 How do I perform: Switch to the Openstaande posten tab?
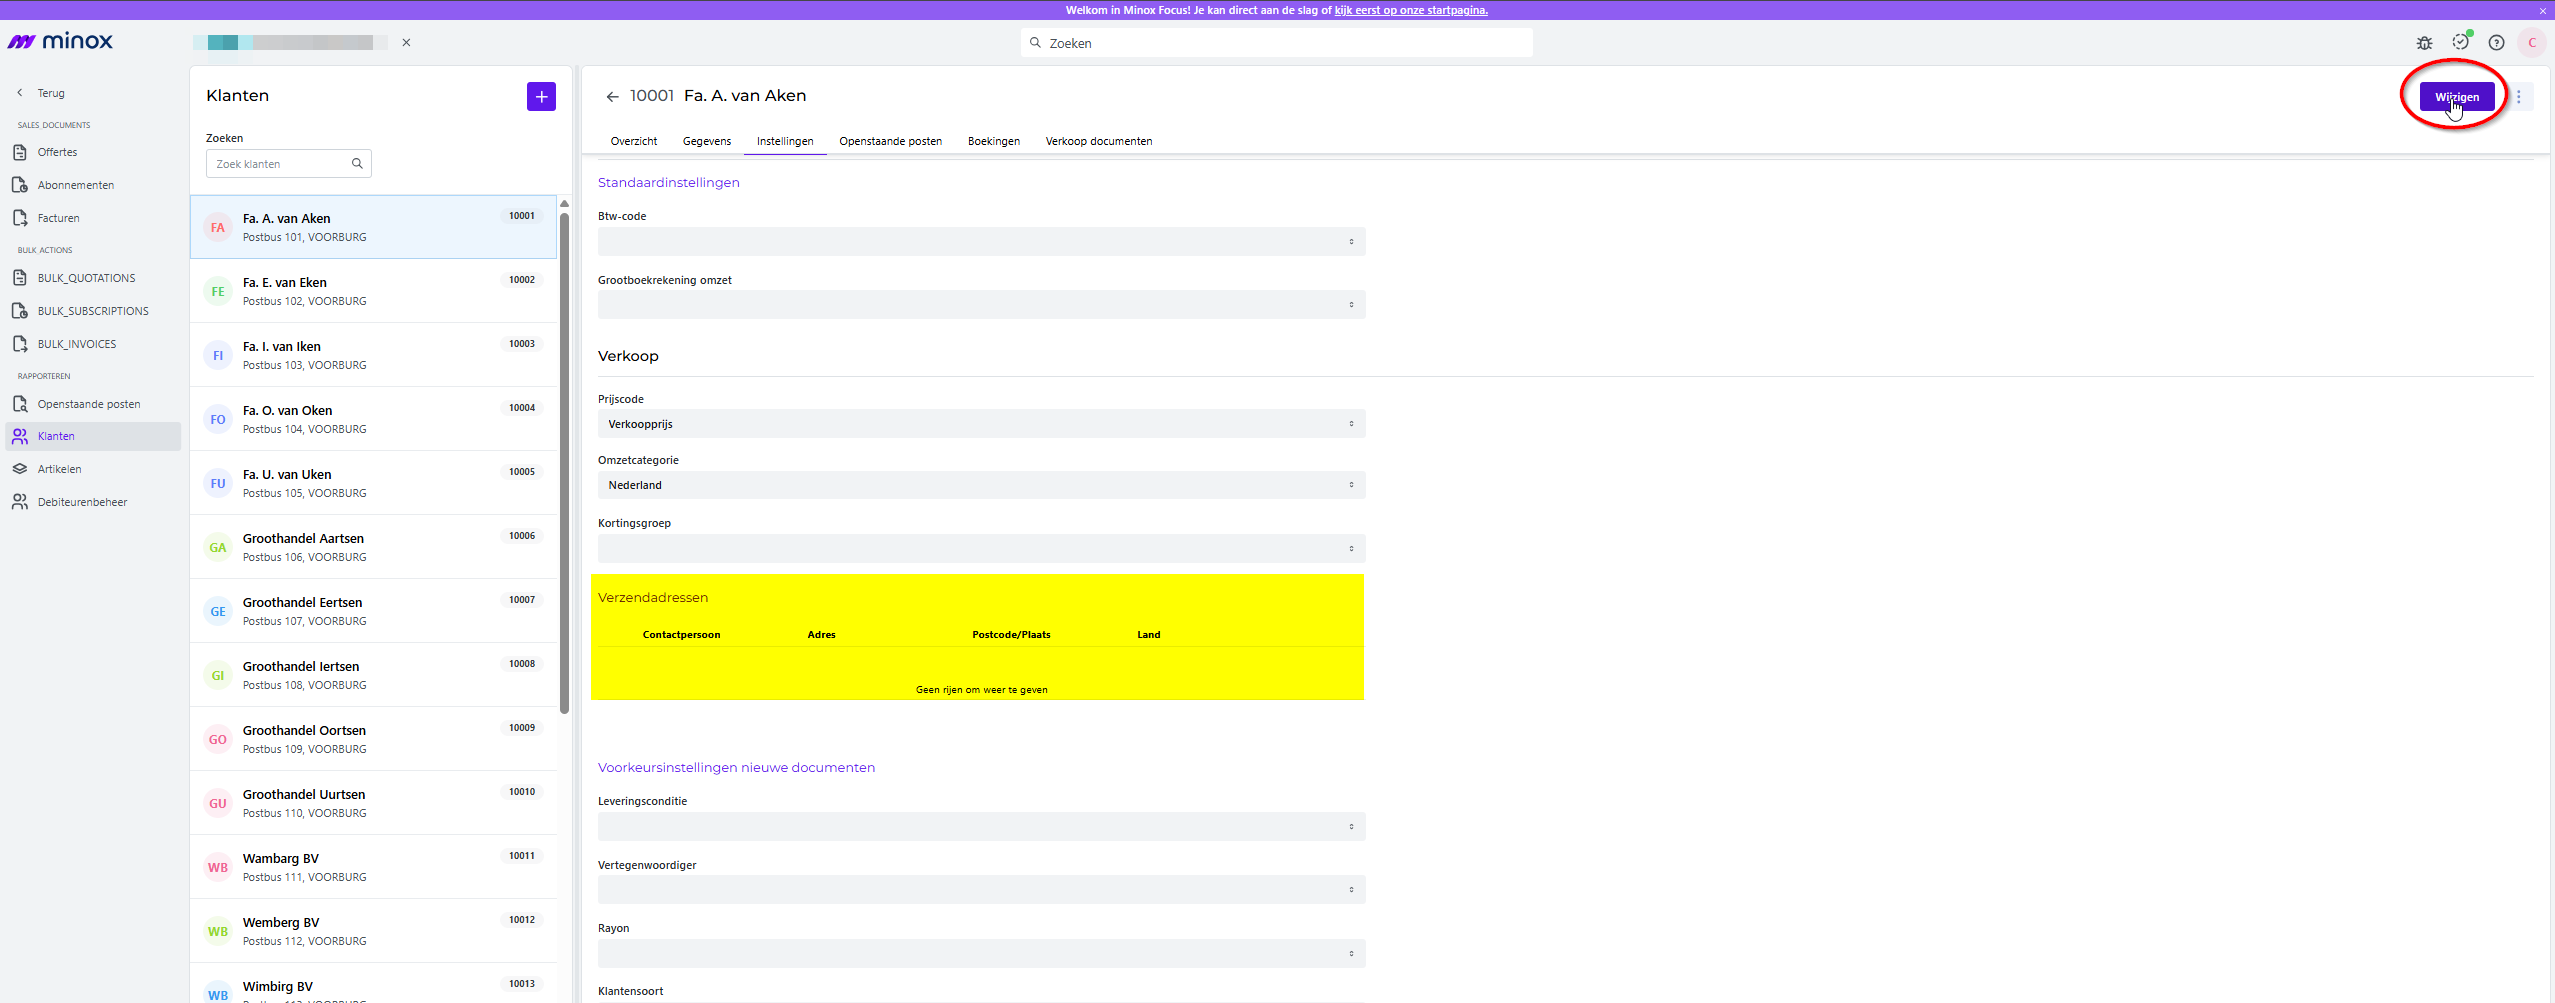pos(890,141)
